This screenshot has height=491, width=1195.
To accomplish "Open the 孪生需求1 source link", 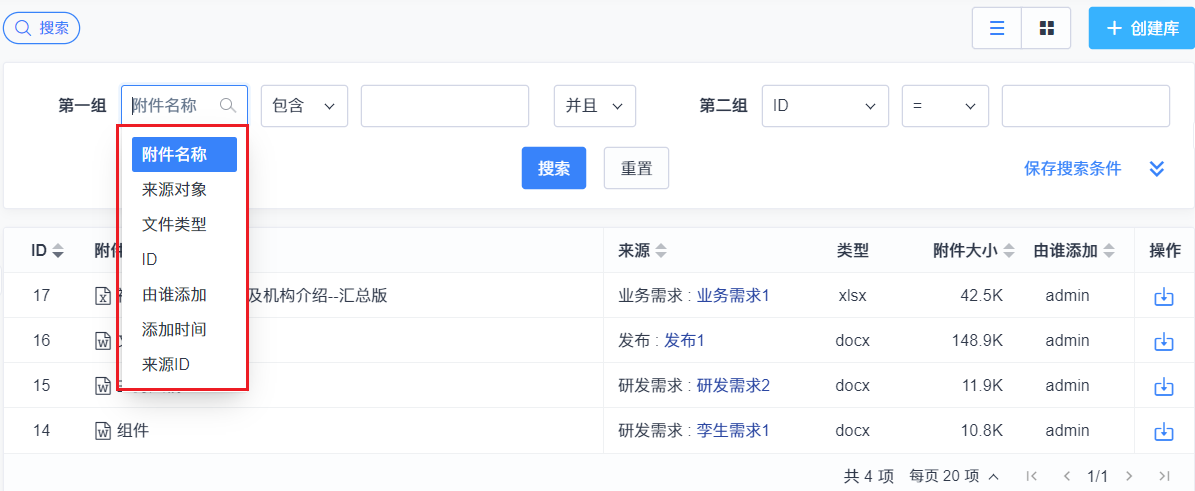I will [733, 431].
